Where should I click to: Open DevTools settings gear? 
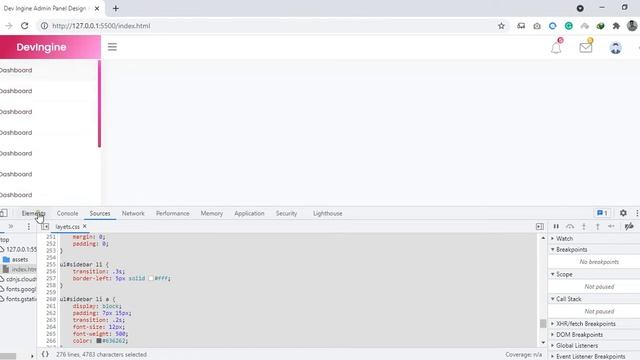point(623,213)
